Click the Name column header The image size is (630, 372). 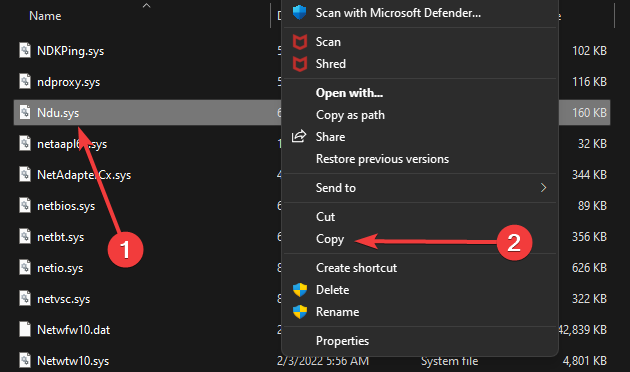click(x=45, y=16)
